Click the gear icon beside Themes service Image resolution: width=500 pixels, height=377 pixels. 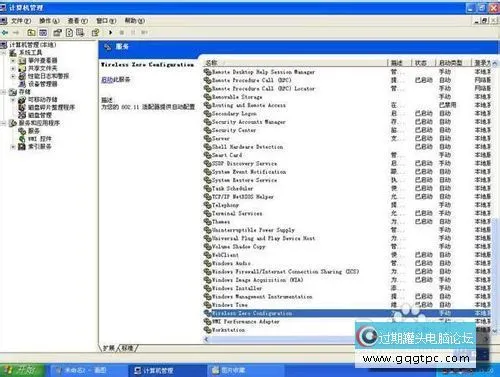click(x=207, y=222)
